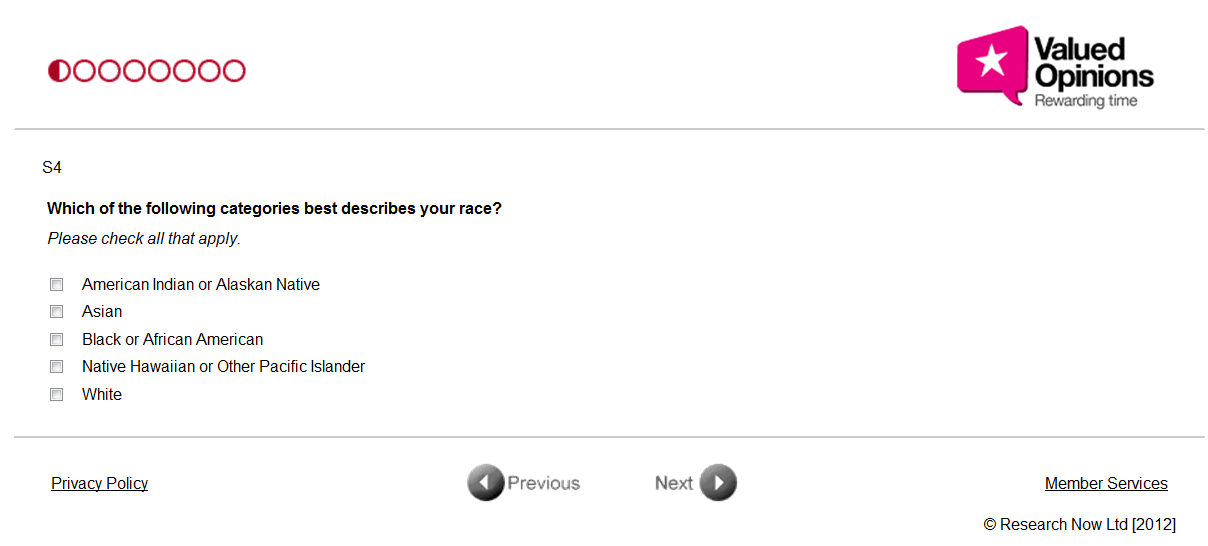This screenshot has height=546, width=1208.
Task: Click the Previous arrow icon
Action: (x=485, y=483)
